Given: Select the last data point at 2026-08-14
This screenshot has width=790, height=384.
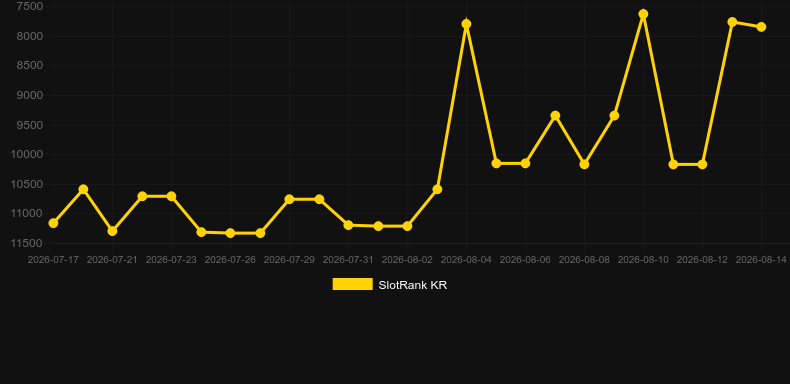Looking at the screenshot, I should (x=761, y=27).
